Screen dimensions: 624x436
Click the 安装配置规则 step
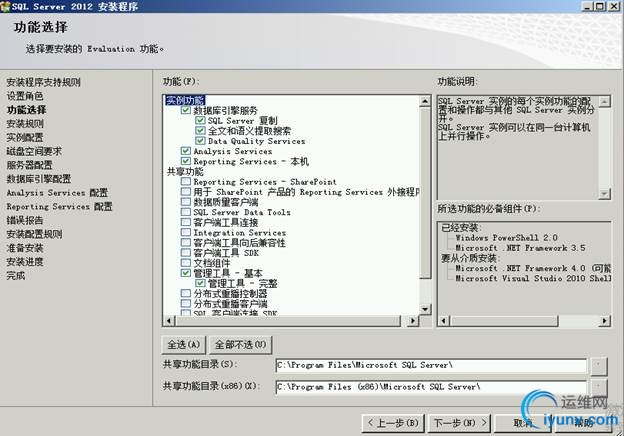(34, 234)
